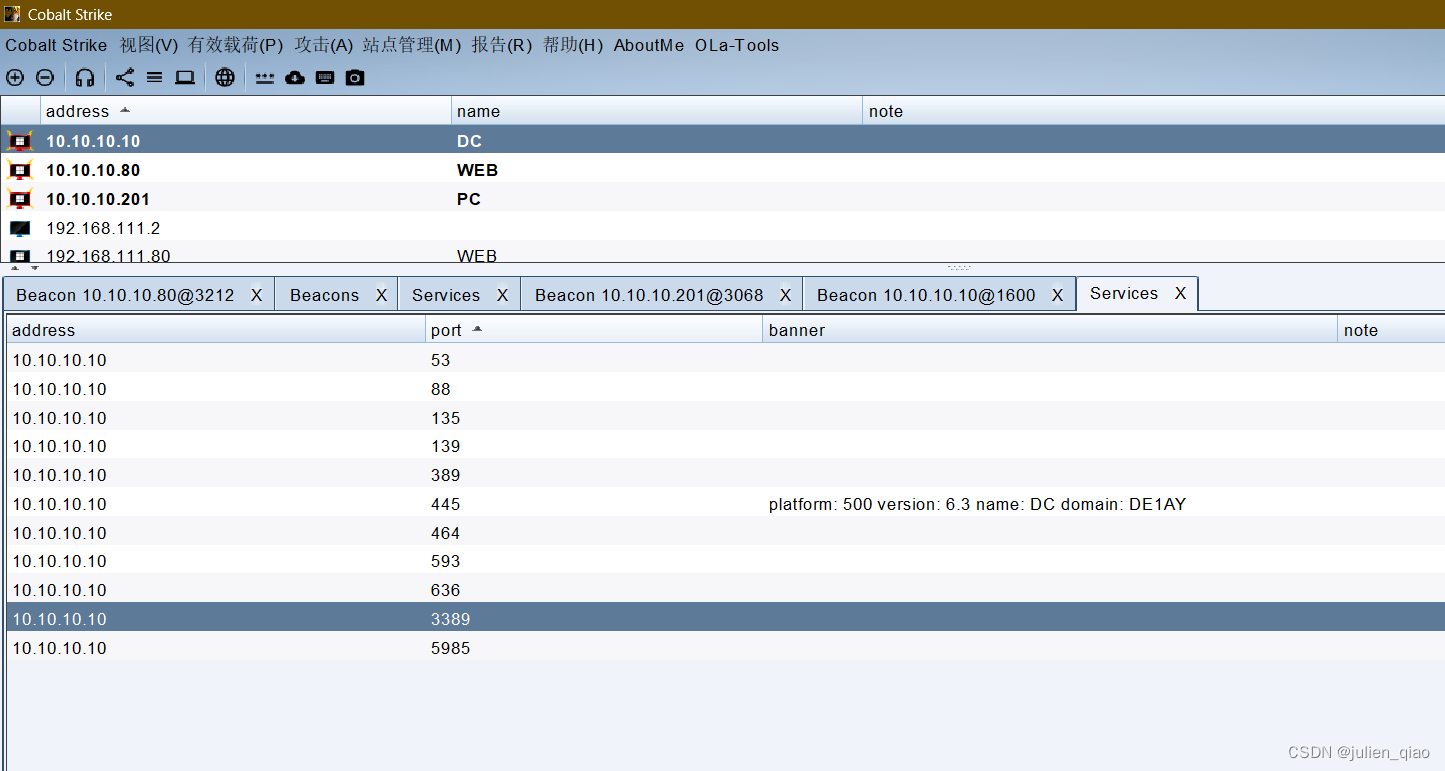Close the Beacon 10.10.10.80@3212 tab

pos(257,295)
